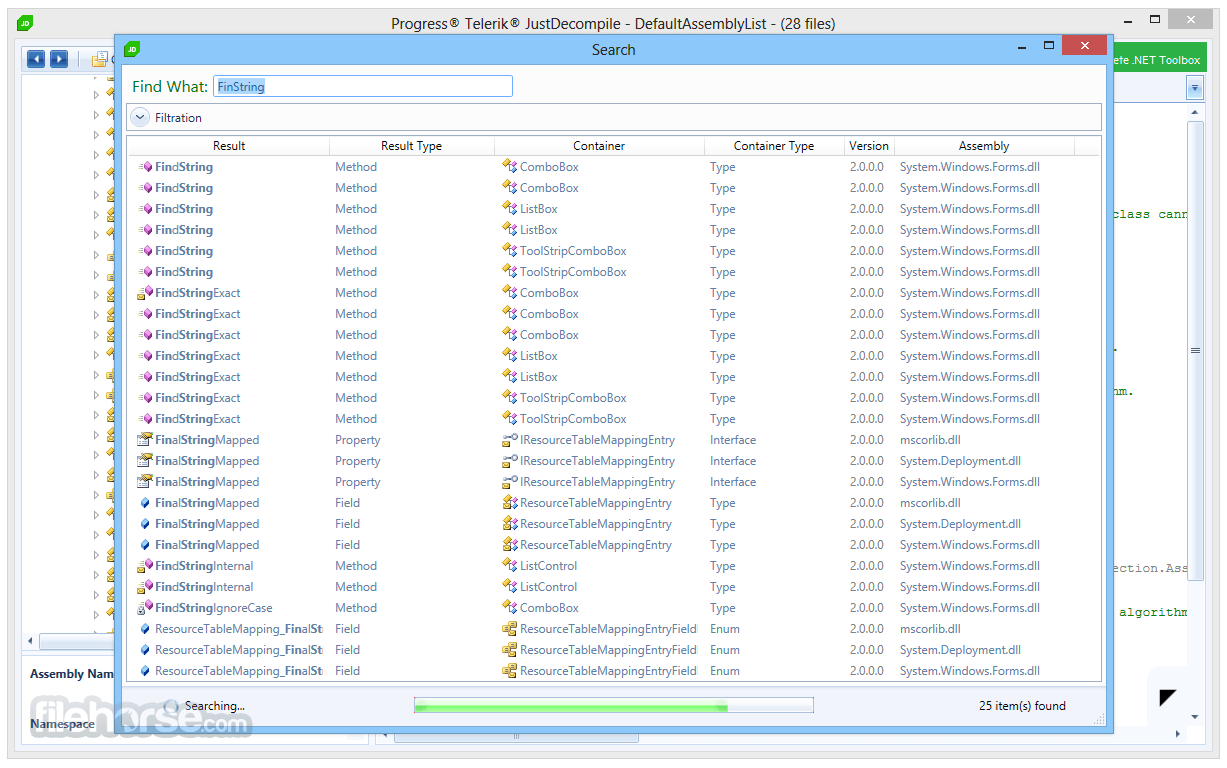Click interface icon of IResourceTableMappingEntry in mscorlib.dll row
The image size is (1227, 768).
click(509, 440)
